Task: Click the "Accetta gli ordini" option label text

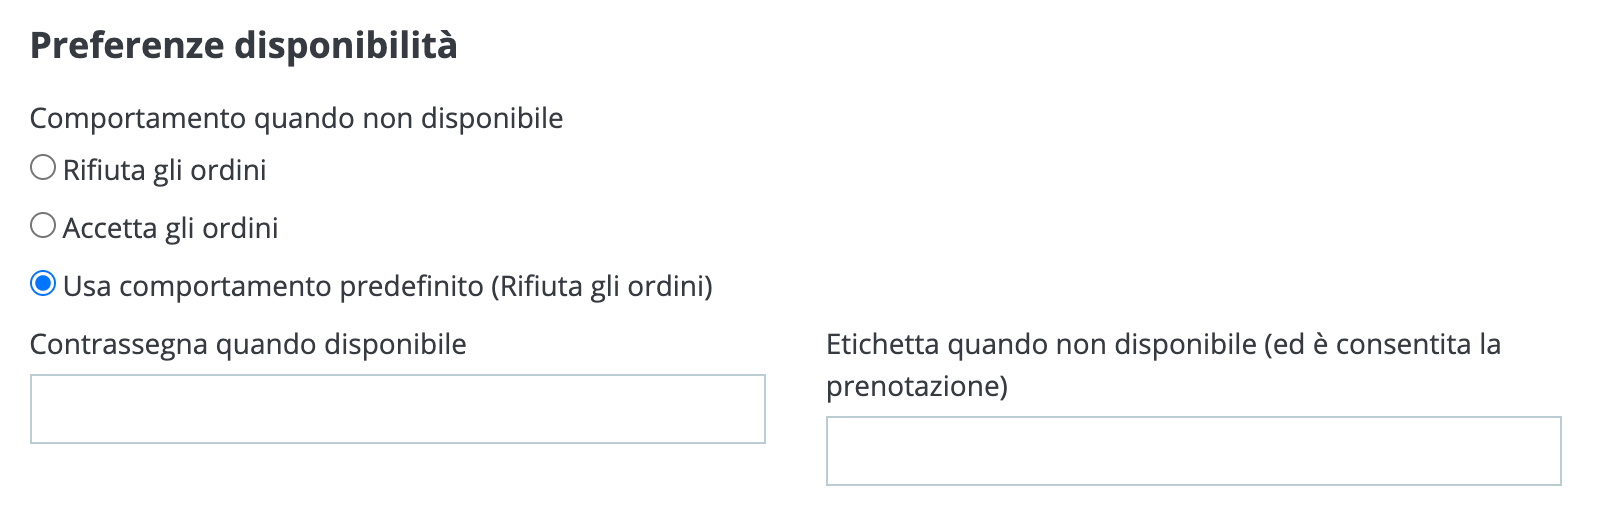Action: click(171, 228)
